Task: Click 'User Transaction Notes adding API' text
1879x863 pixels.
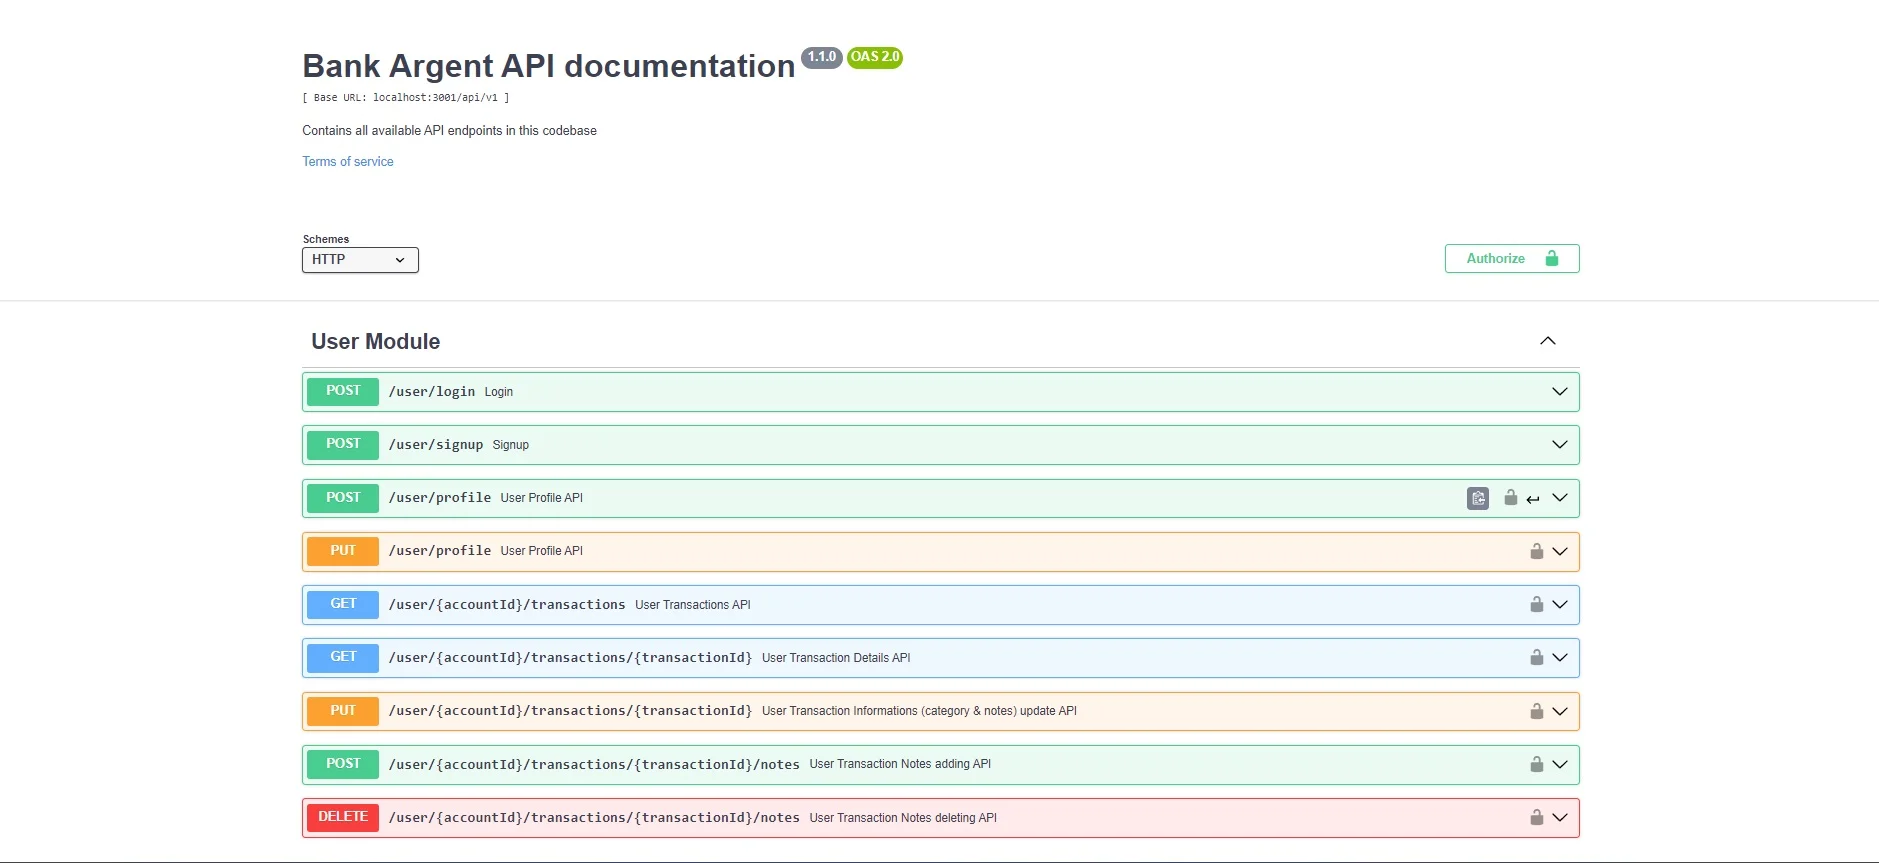Action: tap(900, 764)
